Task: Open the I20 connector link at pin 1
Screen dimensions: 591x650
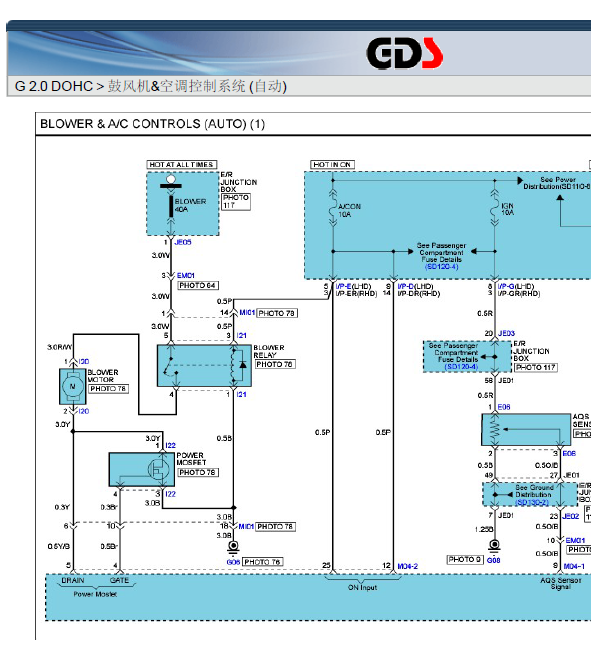Action: tap(84, 361)
